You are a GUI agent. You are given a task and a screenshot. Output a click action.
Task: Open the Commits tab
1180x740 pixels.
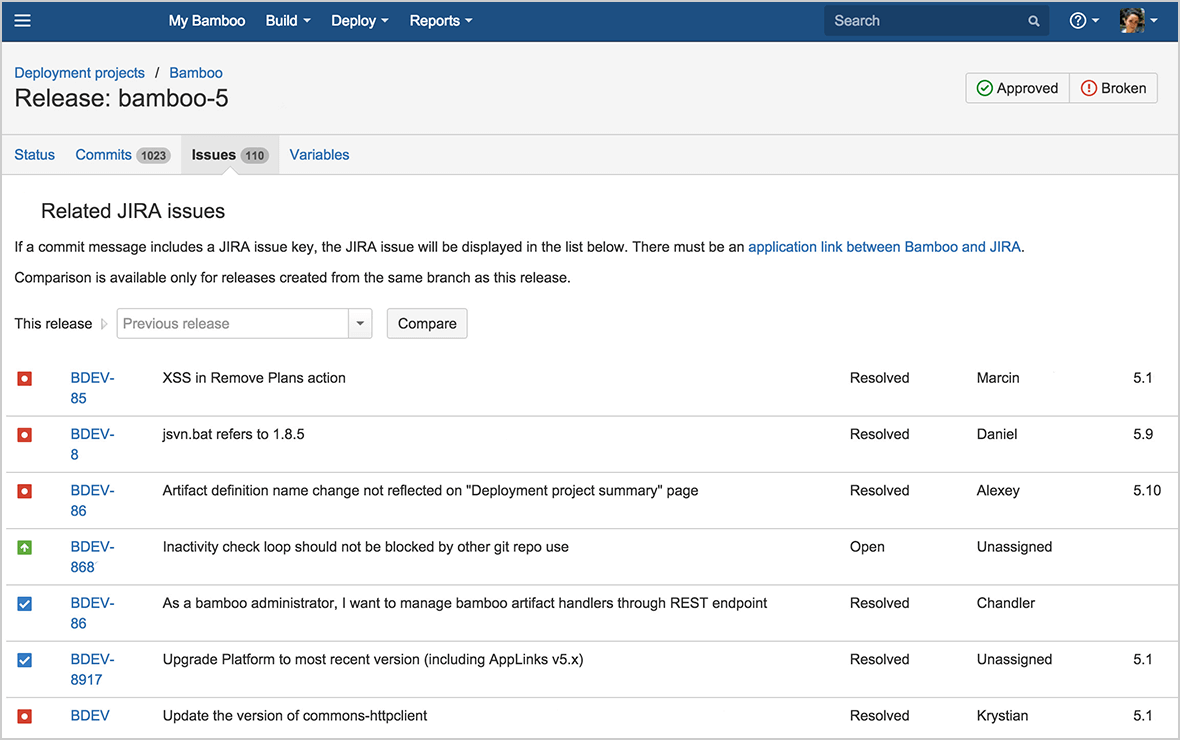(x=104, y=154)
